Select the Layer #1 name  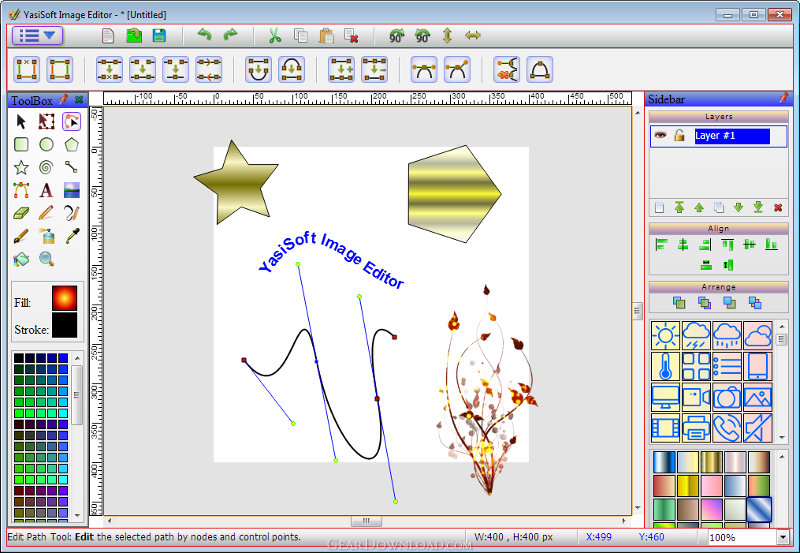tap(732, 136)
